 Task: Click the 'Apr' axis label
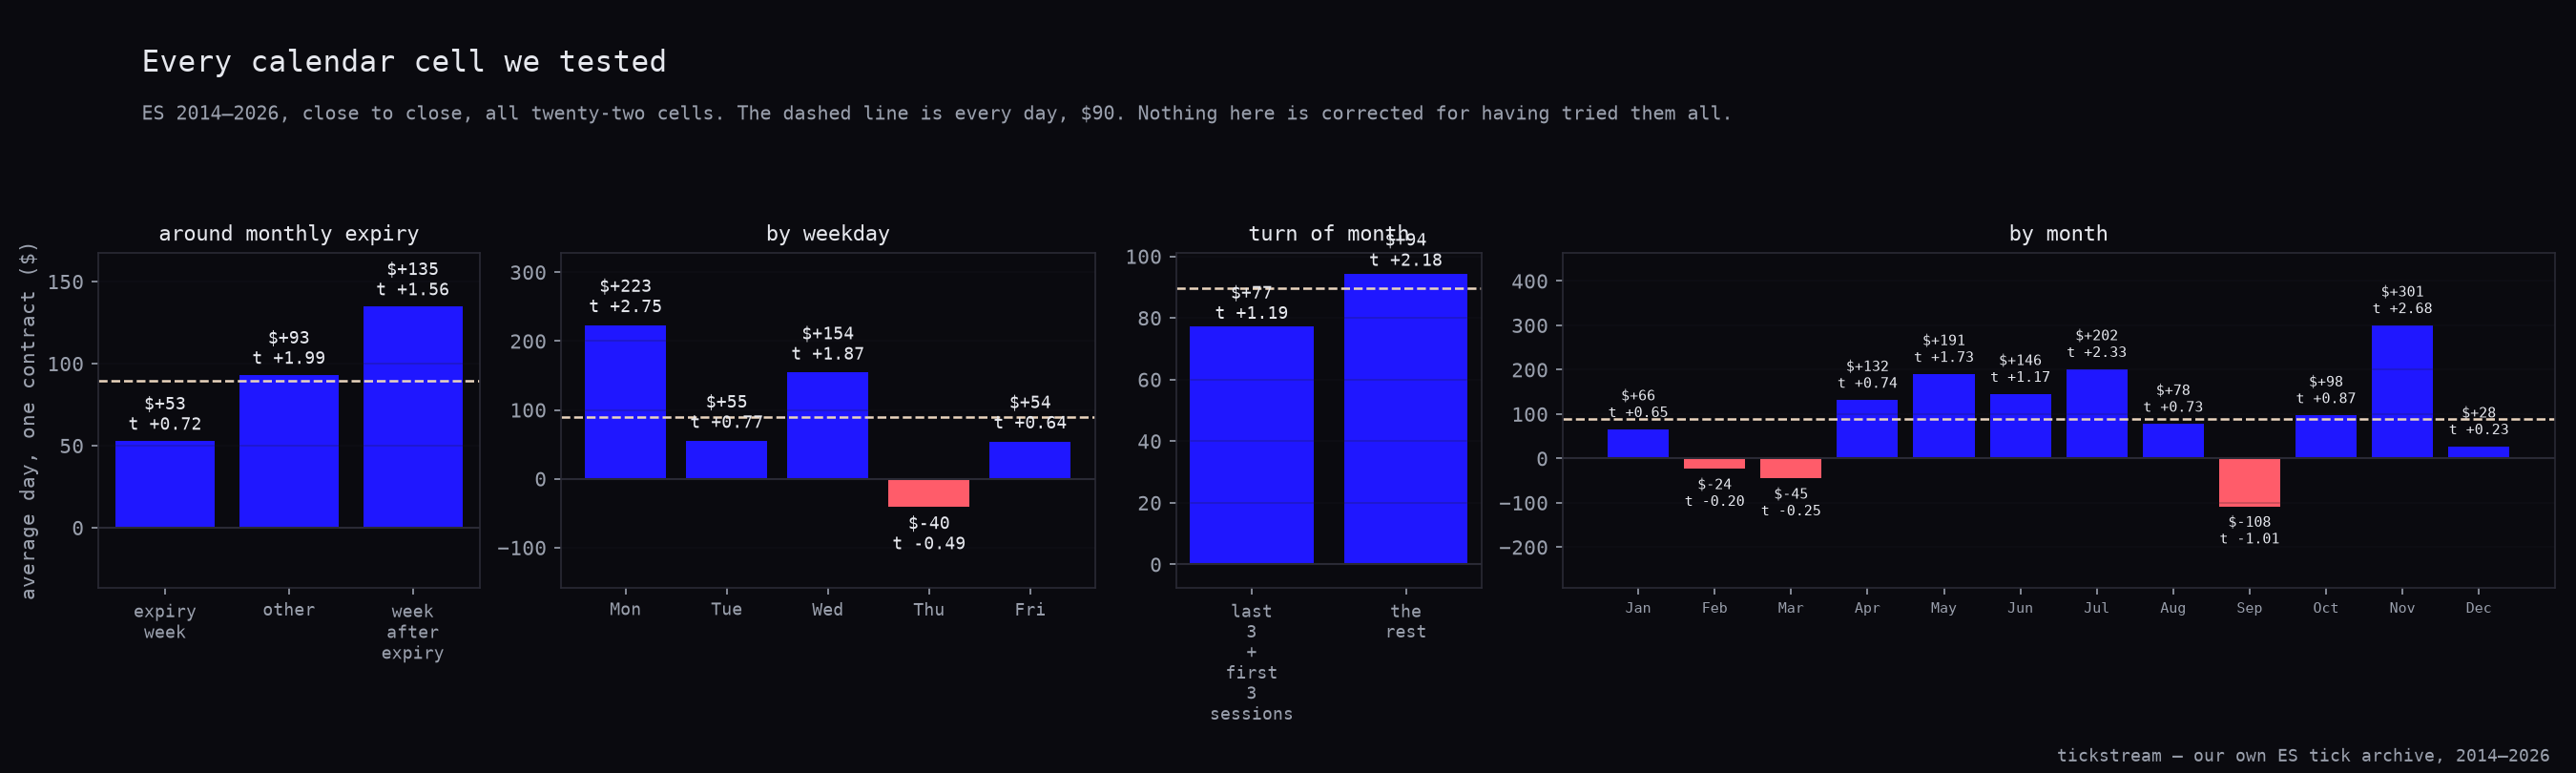point(1867,608)
